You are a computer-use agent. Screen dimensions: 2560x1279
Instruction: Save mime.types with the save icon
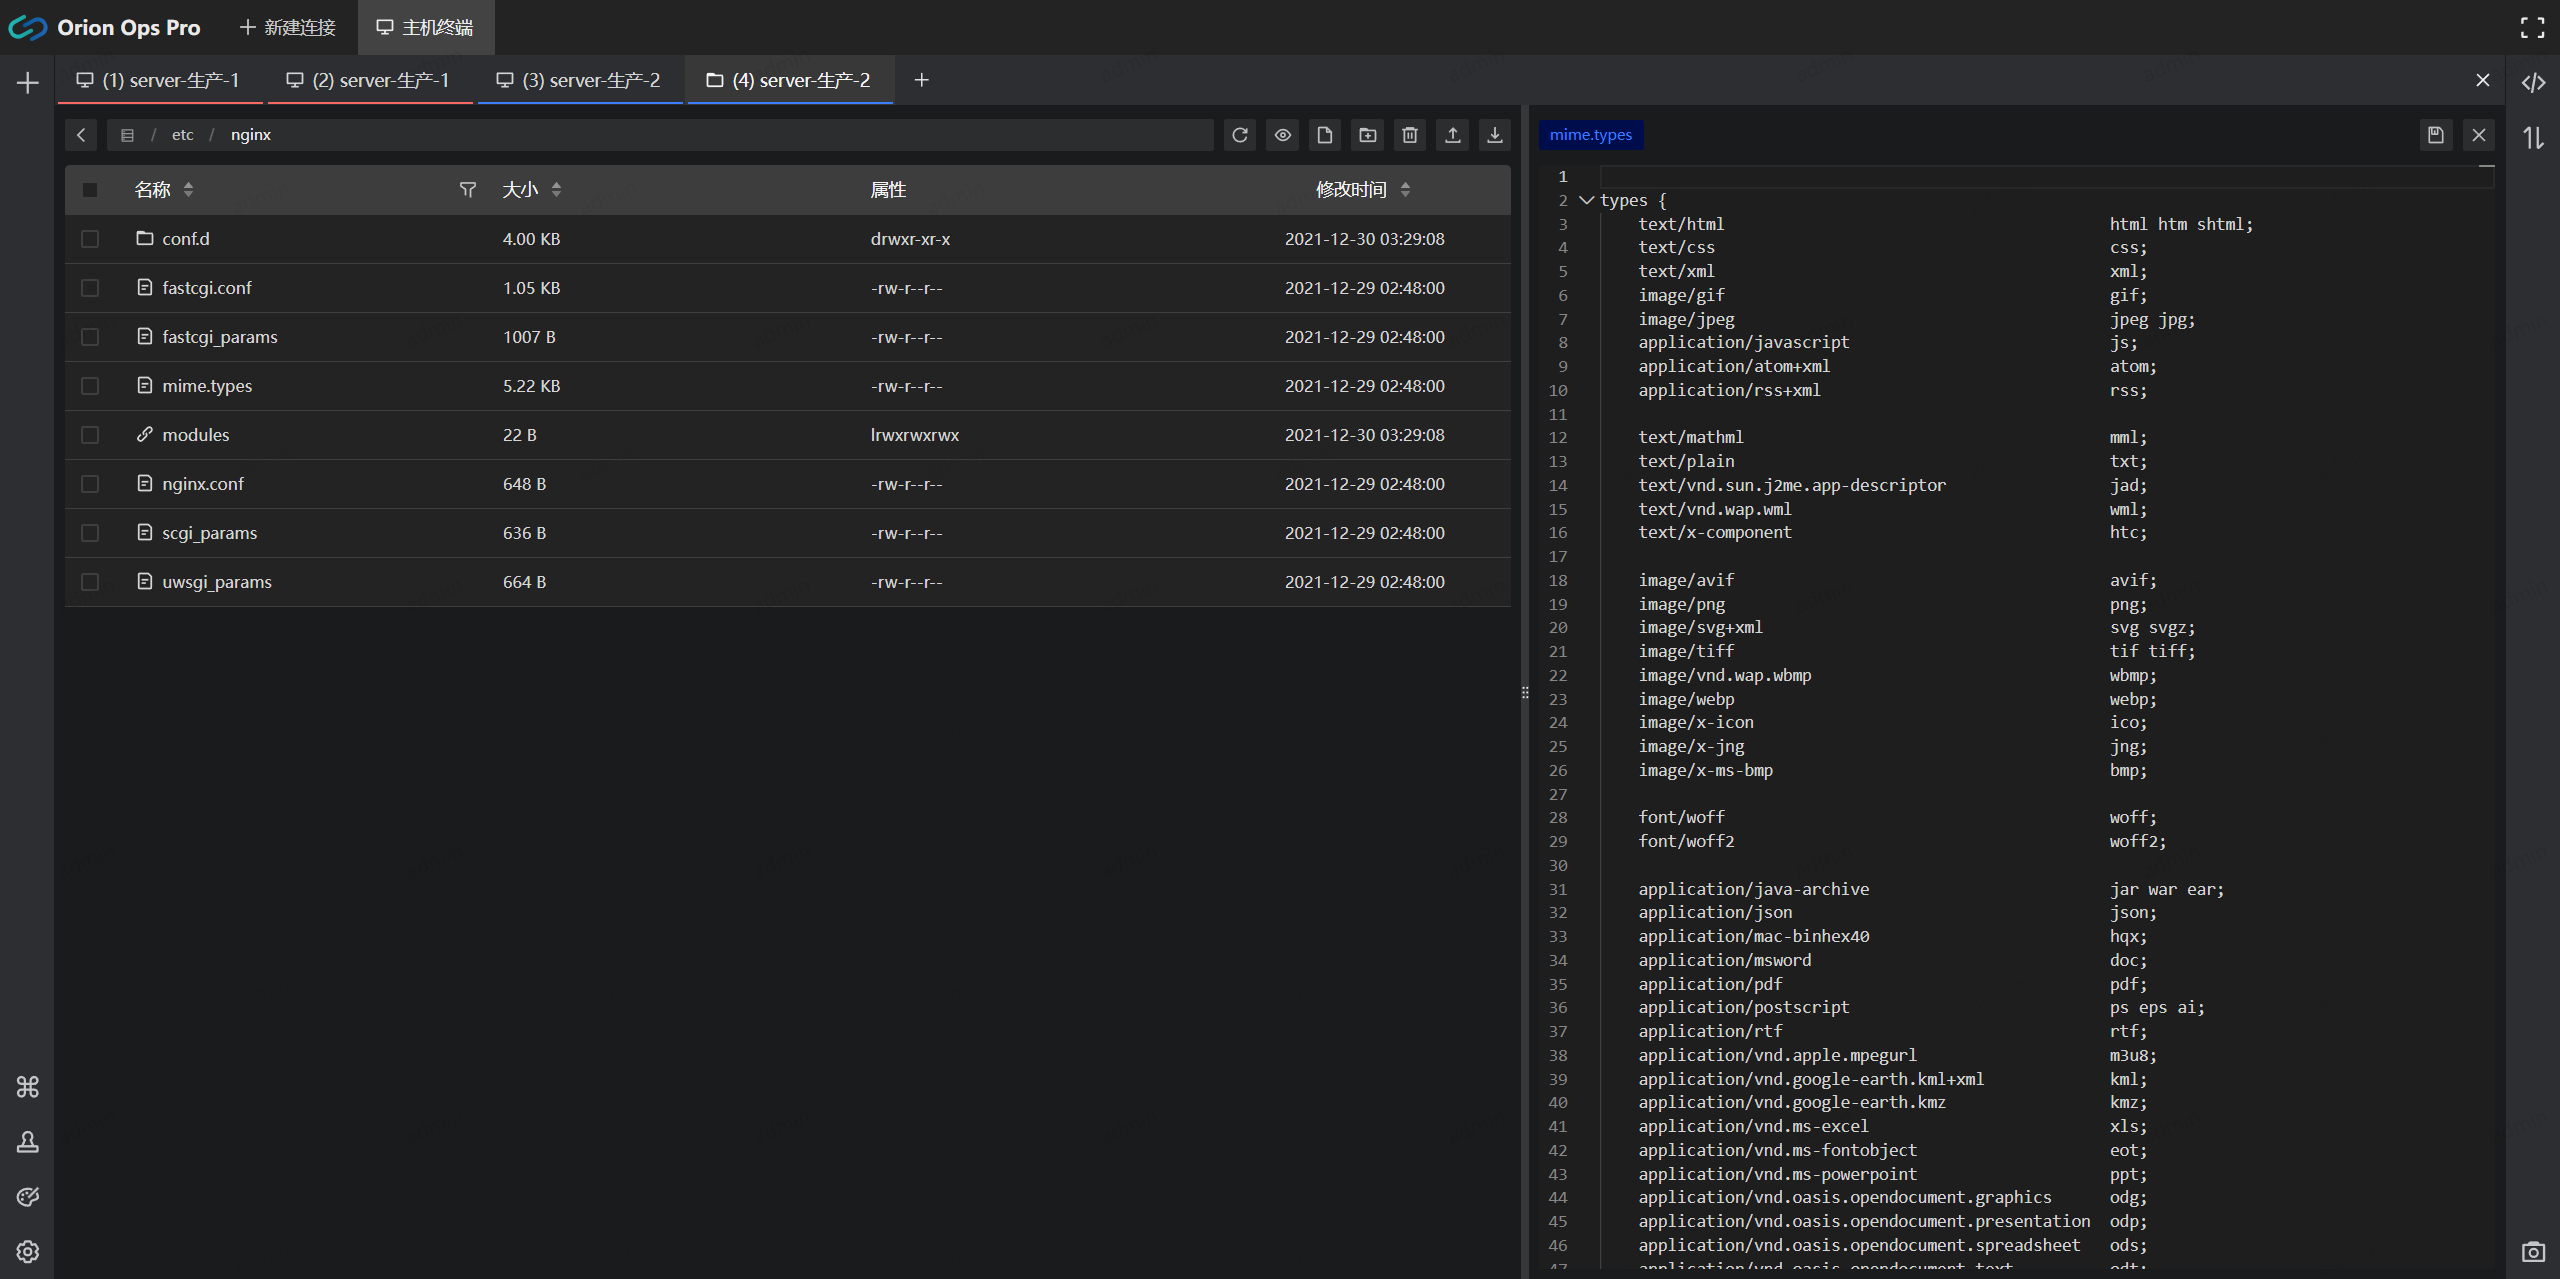coord(2435,135)
